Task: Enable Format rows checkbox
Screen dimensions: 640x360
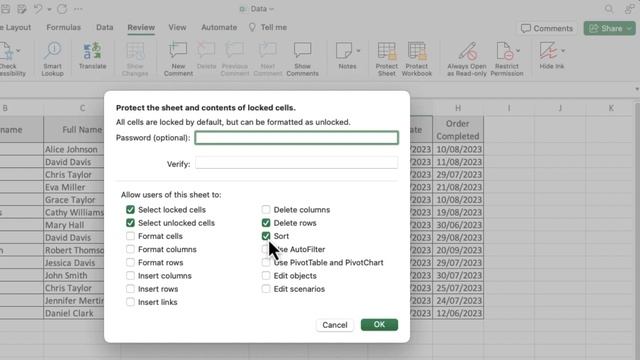Action: (130, 262)
